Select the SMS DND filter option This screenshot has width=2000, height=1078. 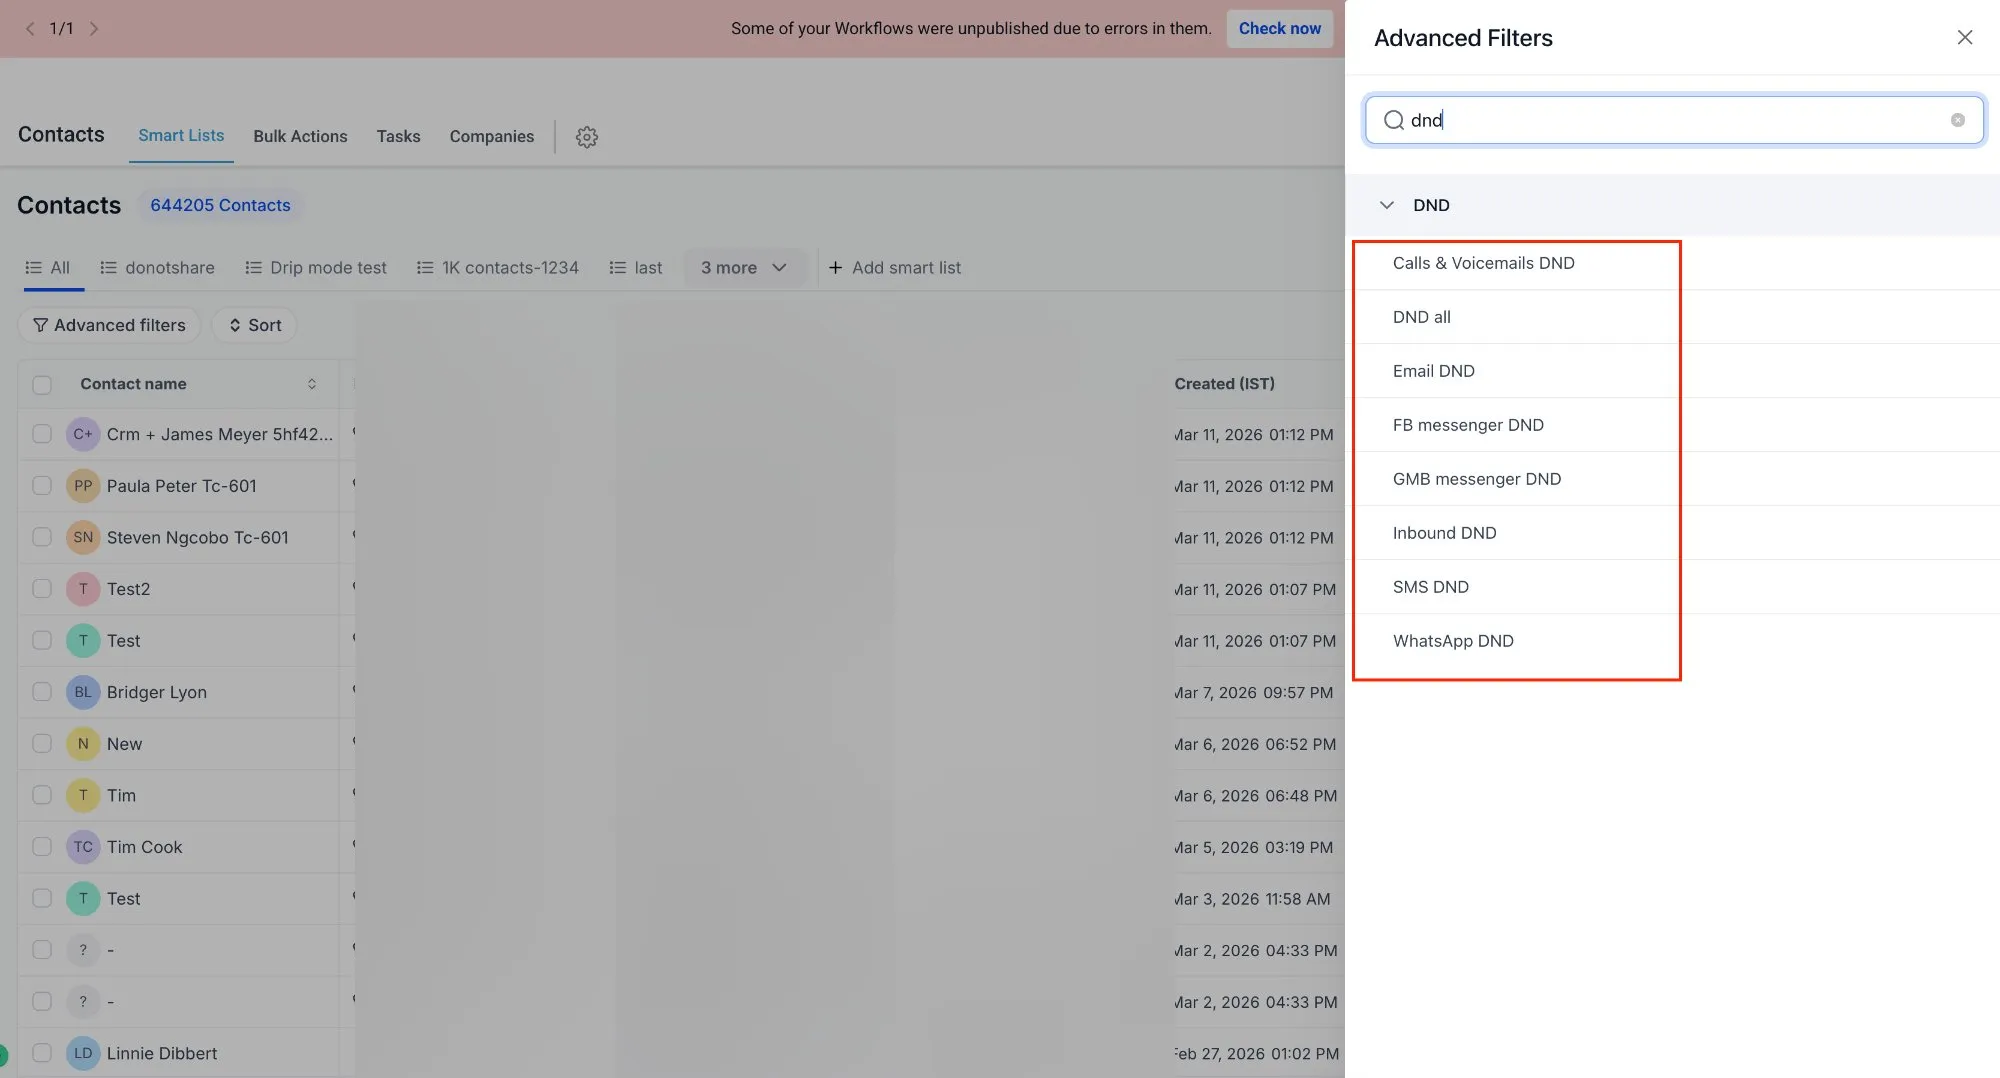[1430, 586]
